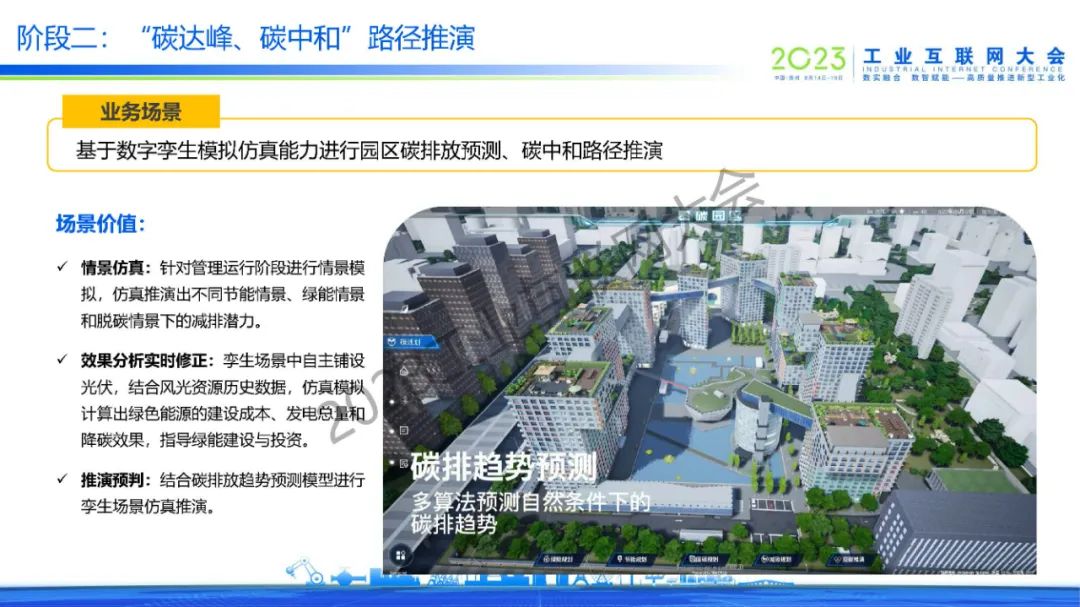Image resolution: width=1080 pixels, height=607 pixels.
Task: Click the 碳排趋势预测 overlay heading
Action: click(503, 466)
